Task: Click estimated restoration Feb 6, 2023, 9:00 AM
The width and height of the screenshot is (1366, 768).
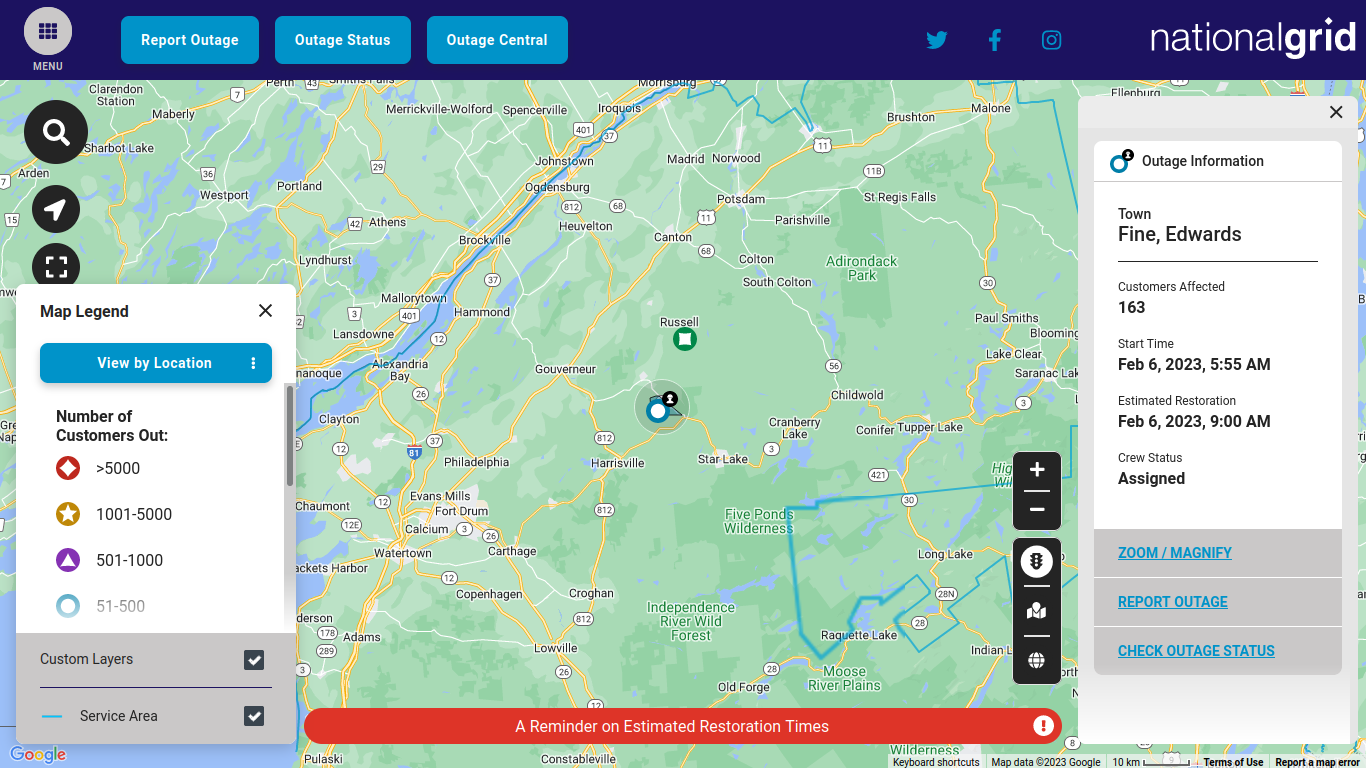Action: pyautogui.click(x=1194, y=421)
